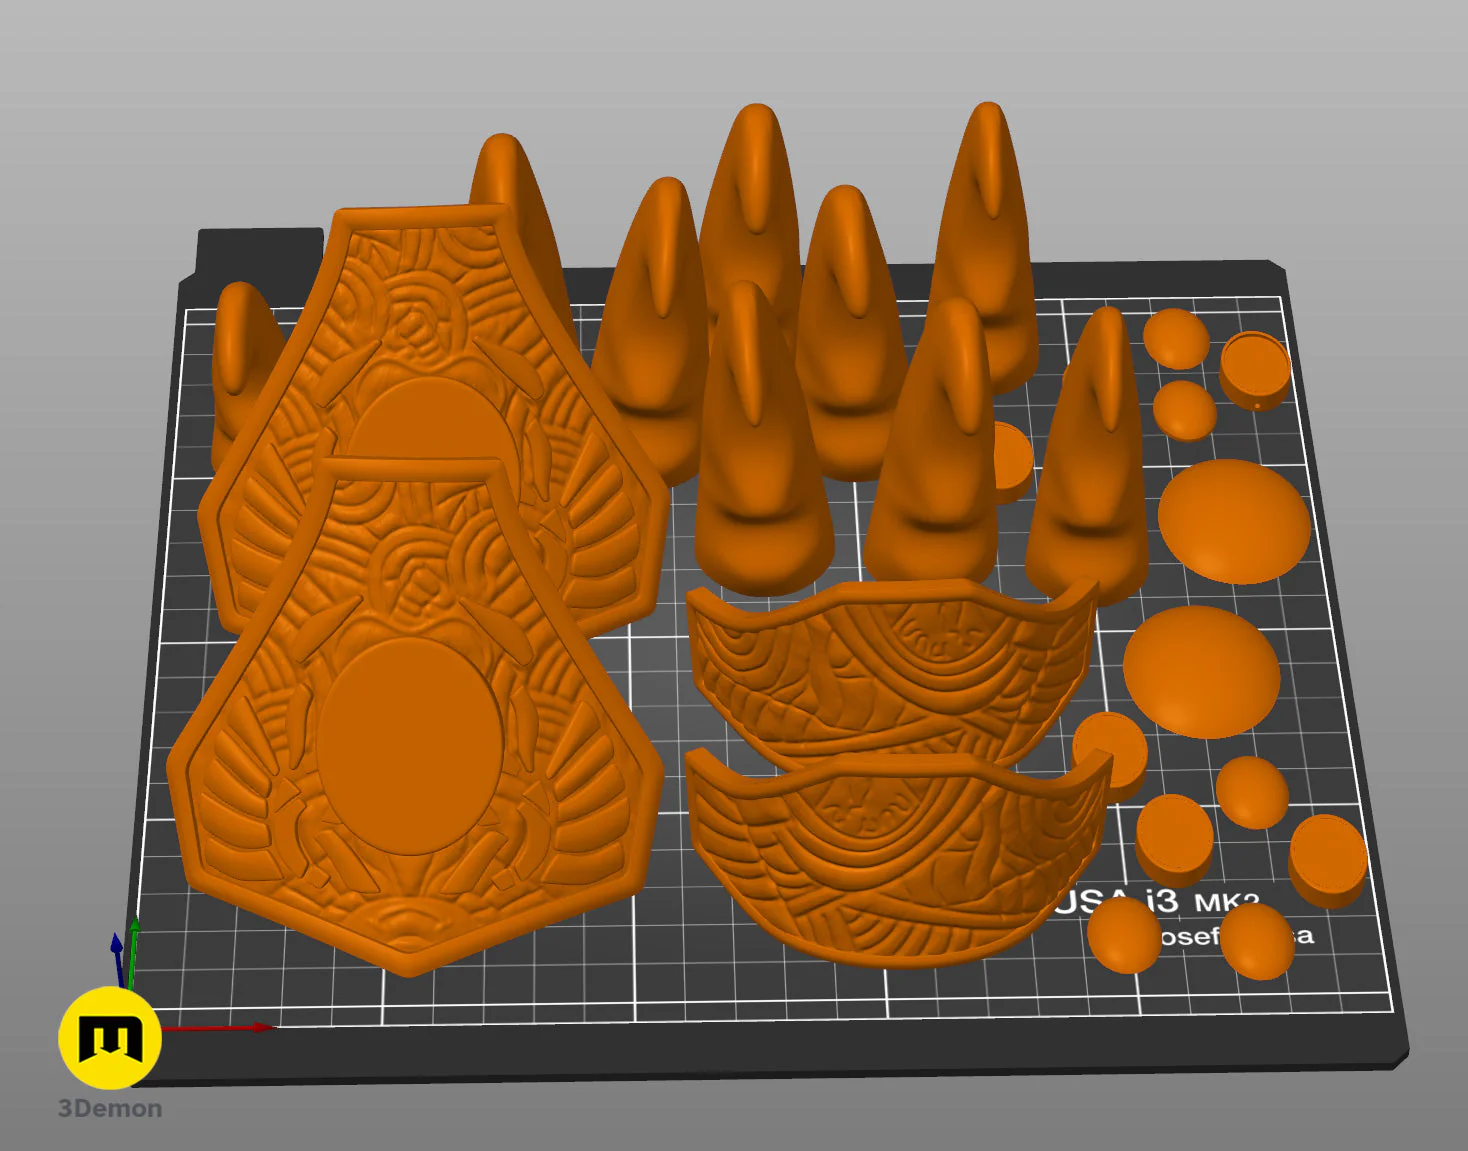The width and height of the screenshot is (1468, 1151).
Task: Select the red X-axis arrow
Action: tap(215, 1027)
